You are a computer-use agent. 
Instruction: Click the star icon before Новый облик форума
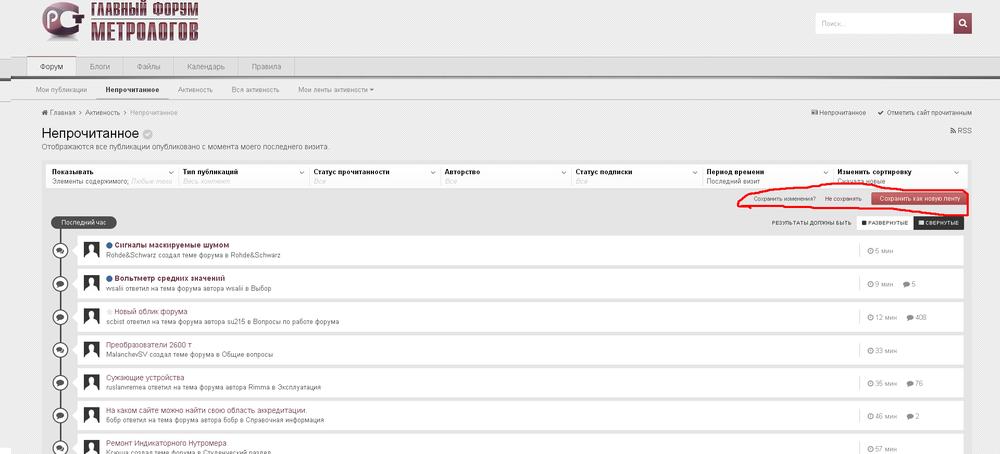click(109, 312)
